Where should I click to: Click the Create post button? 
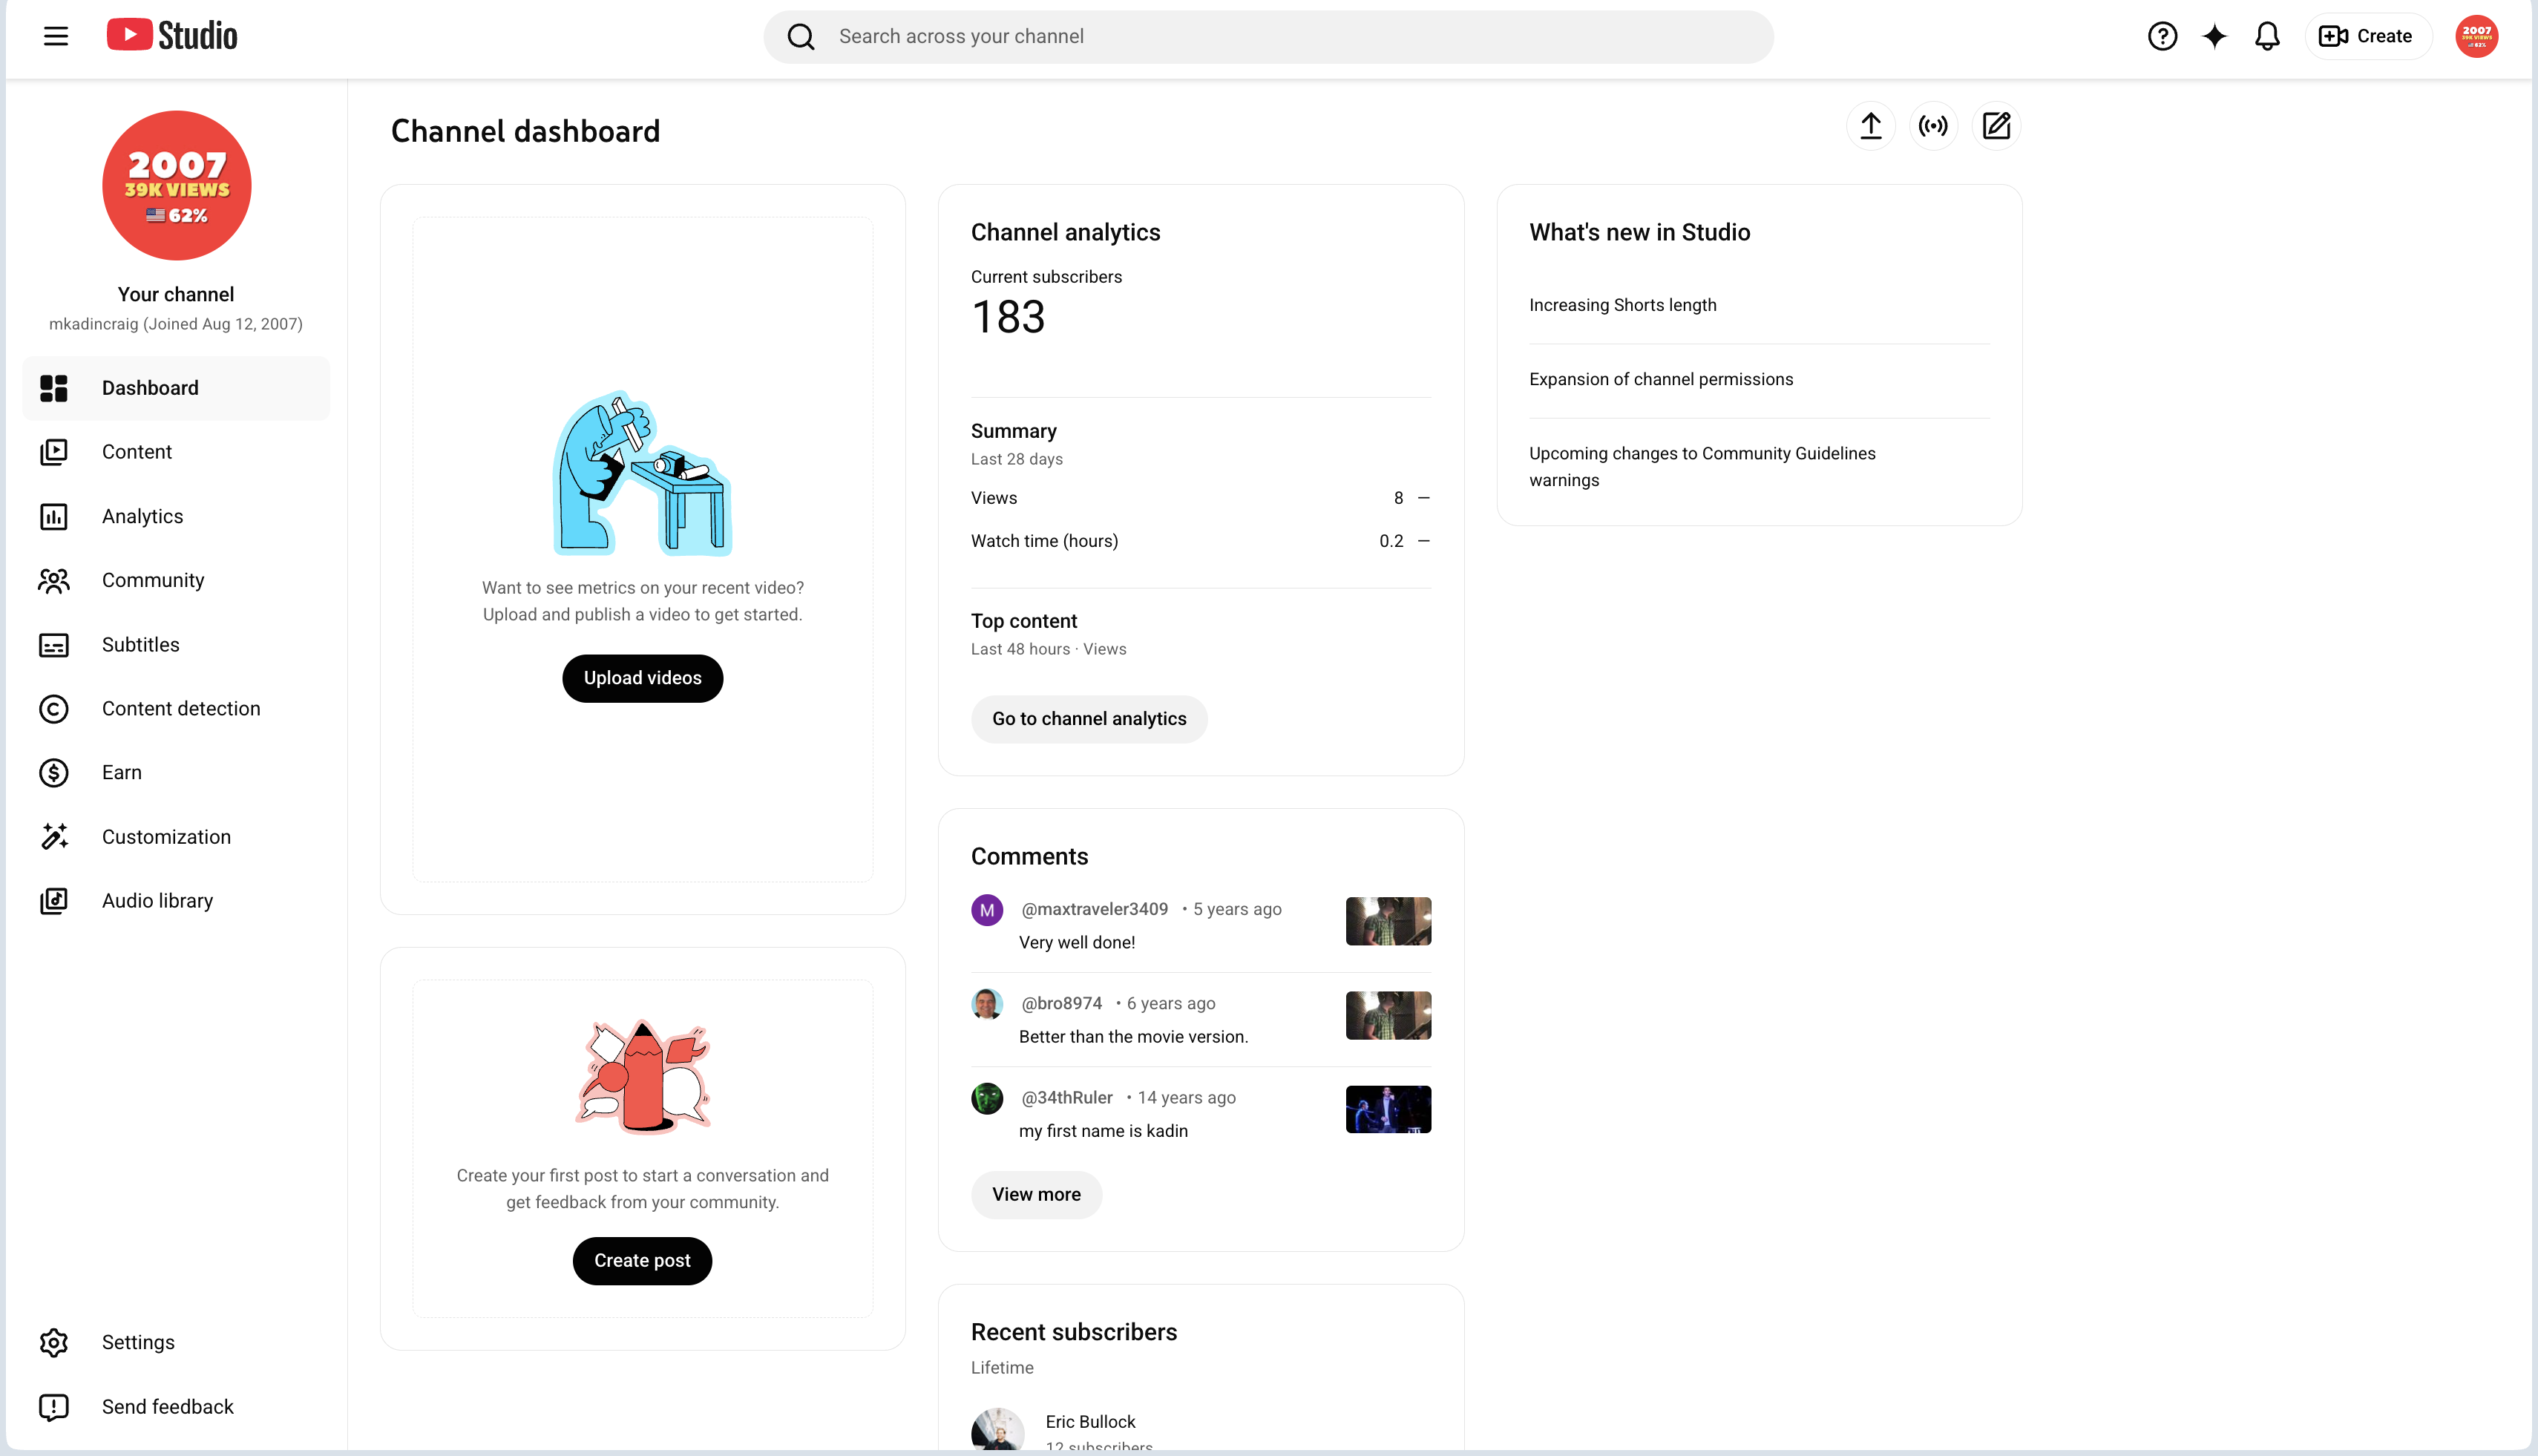pyautogui.click(x=642, y=1261)
